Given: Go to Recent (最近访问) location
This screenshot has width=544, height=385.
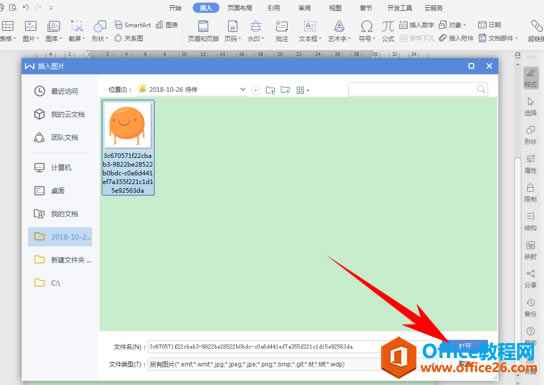Looking at the screenshot, I should point(60,91).
